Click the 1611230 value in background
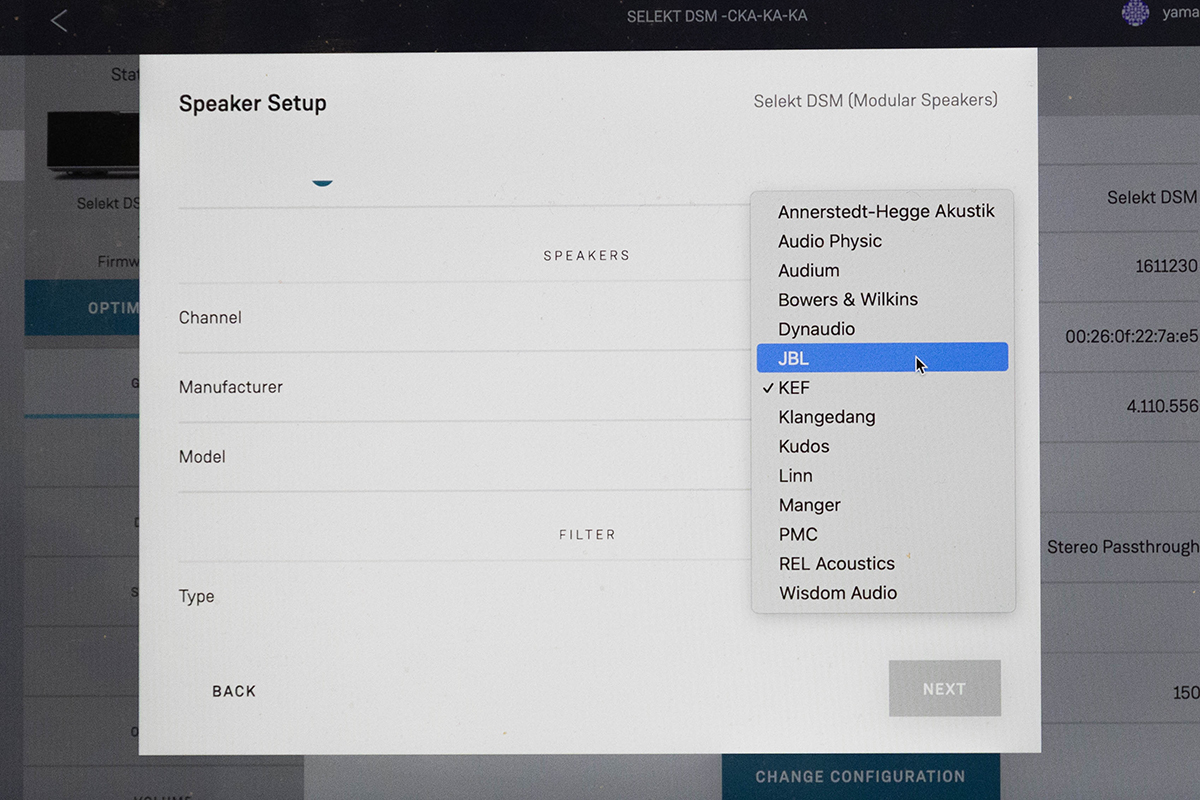The image size is (1200, 800). [x=1167, y=267]
